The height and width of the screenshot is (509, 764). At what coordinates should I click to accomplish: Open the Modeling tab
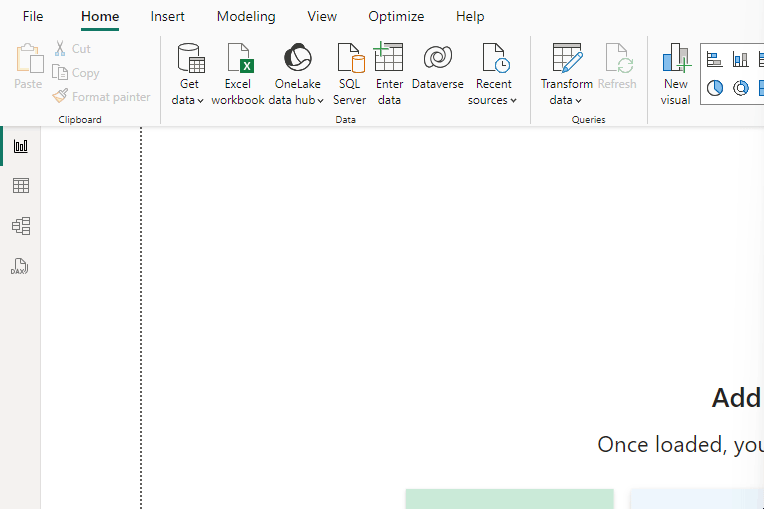click(x=246, y=17)
